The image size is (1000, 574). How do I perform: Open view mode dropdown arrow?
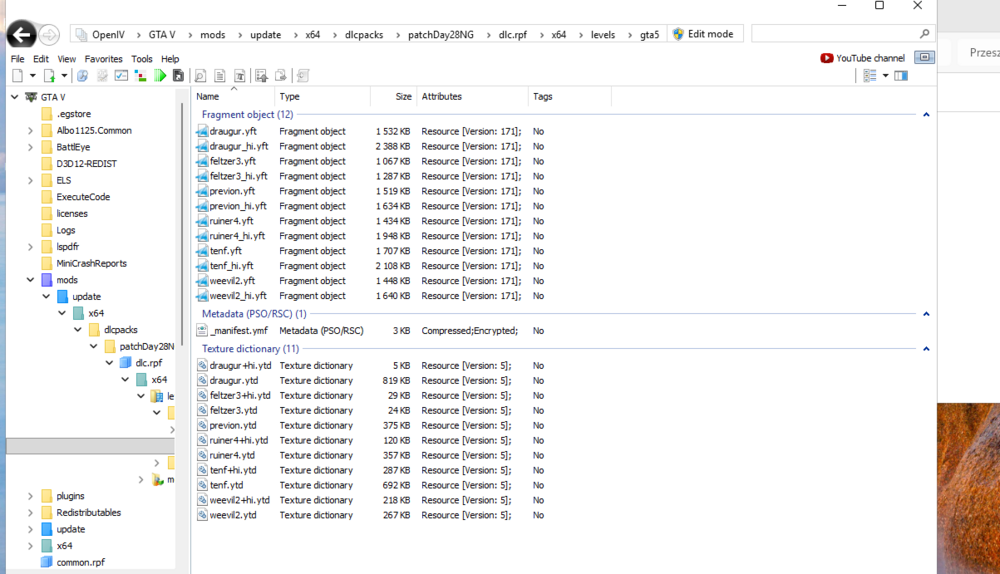885,76
